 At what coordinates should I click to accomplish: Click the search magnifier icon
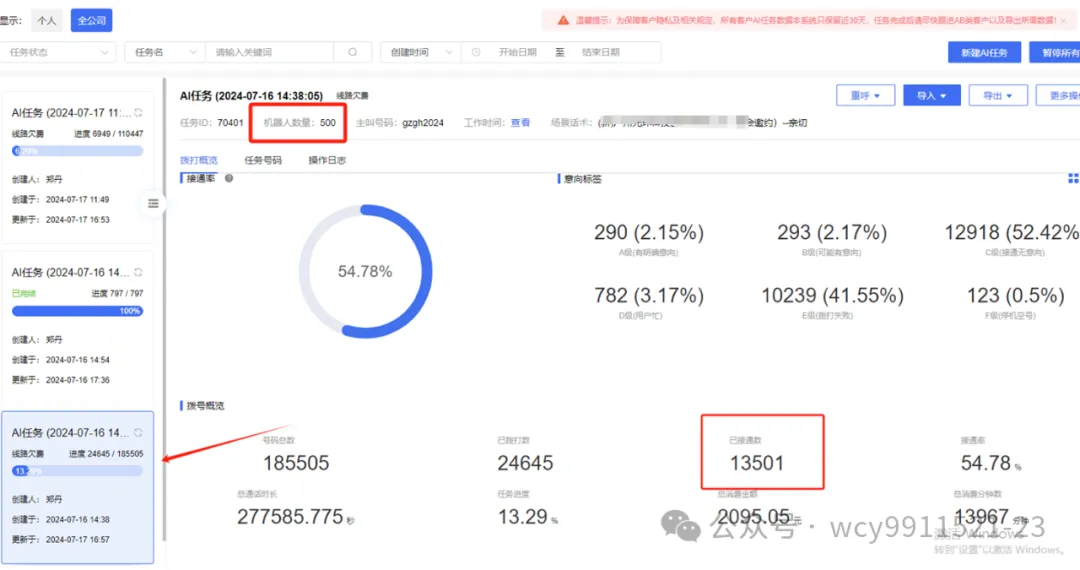pyautogui.click(x=353, y=52)
